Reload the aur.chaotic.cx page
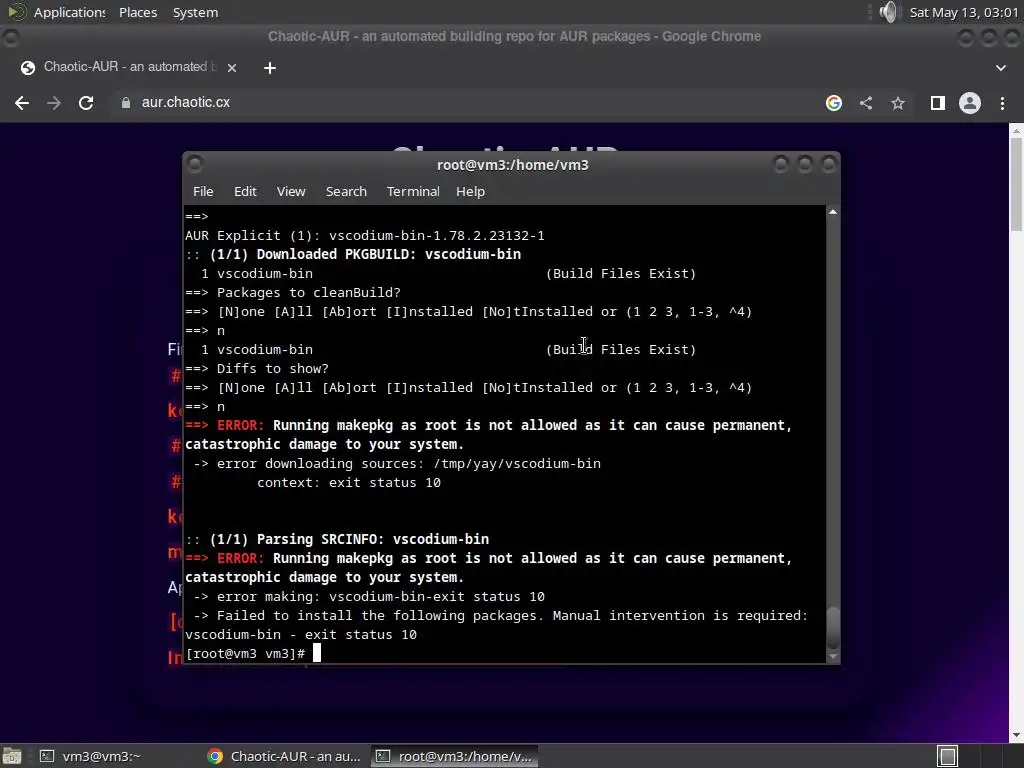The image size is (1024, 768). [86, 103]
